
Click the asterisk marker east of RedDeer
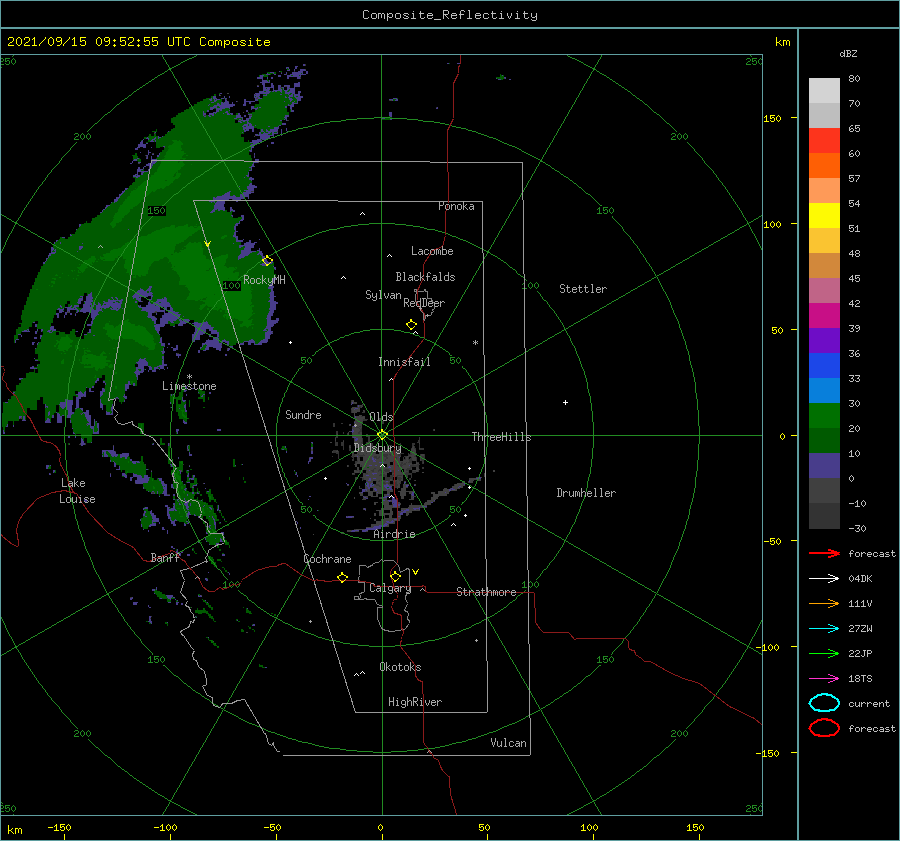click(475, 343)
